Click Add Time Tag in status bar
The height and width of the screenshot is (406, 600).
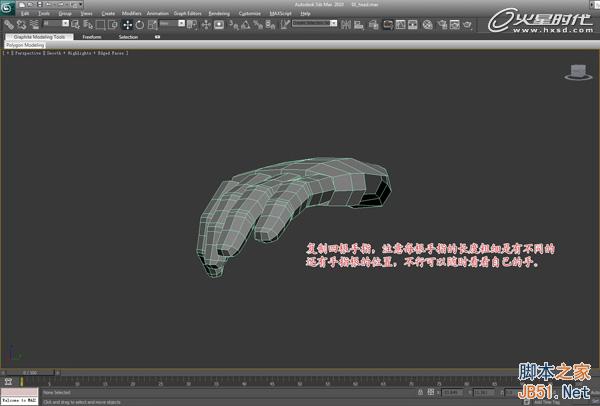click(548, 402)
